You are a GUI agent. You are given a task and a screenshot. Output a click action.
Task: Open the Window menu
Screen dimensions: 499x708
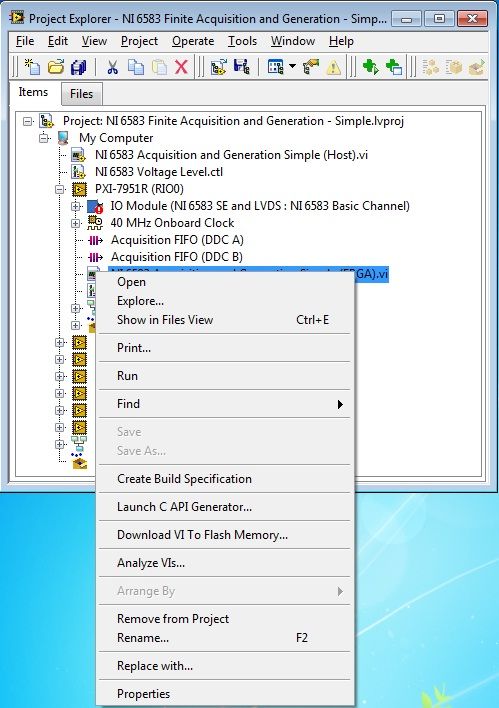tap(293, 41)
